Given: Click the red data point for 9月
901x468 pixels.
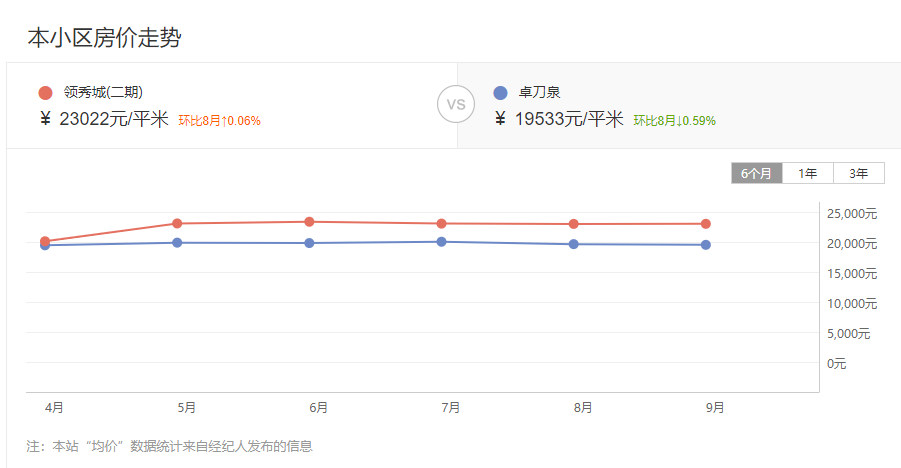Looking at the screenshot, I should 706,224.
